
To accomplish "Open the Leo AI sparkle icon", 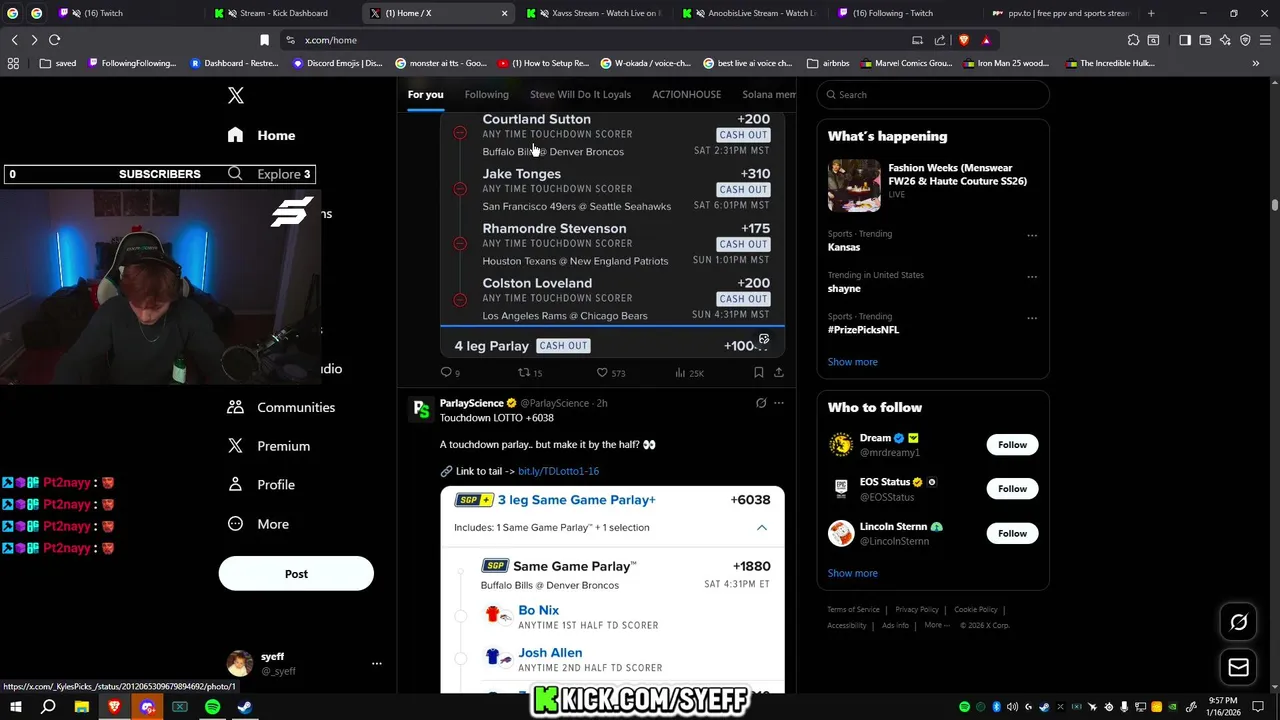I will pyautogui.click(x=1225, y=40).
